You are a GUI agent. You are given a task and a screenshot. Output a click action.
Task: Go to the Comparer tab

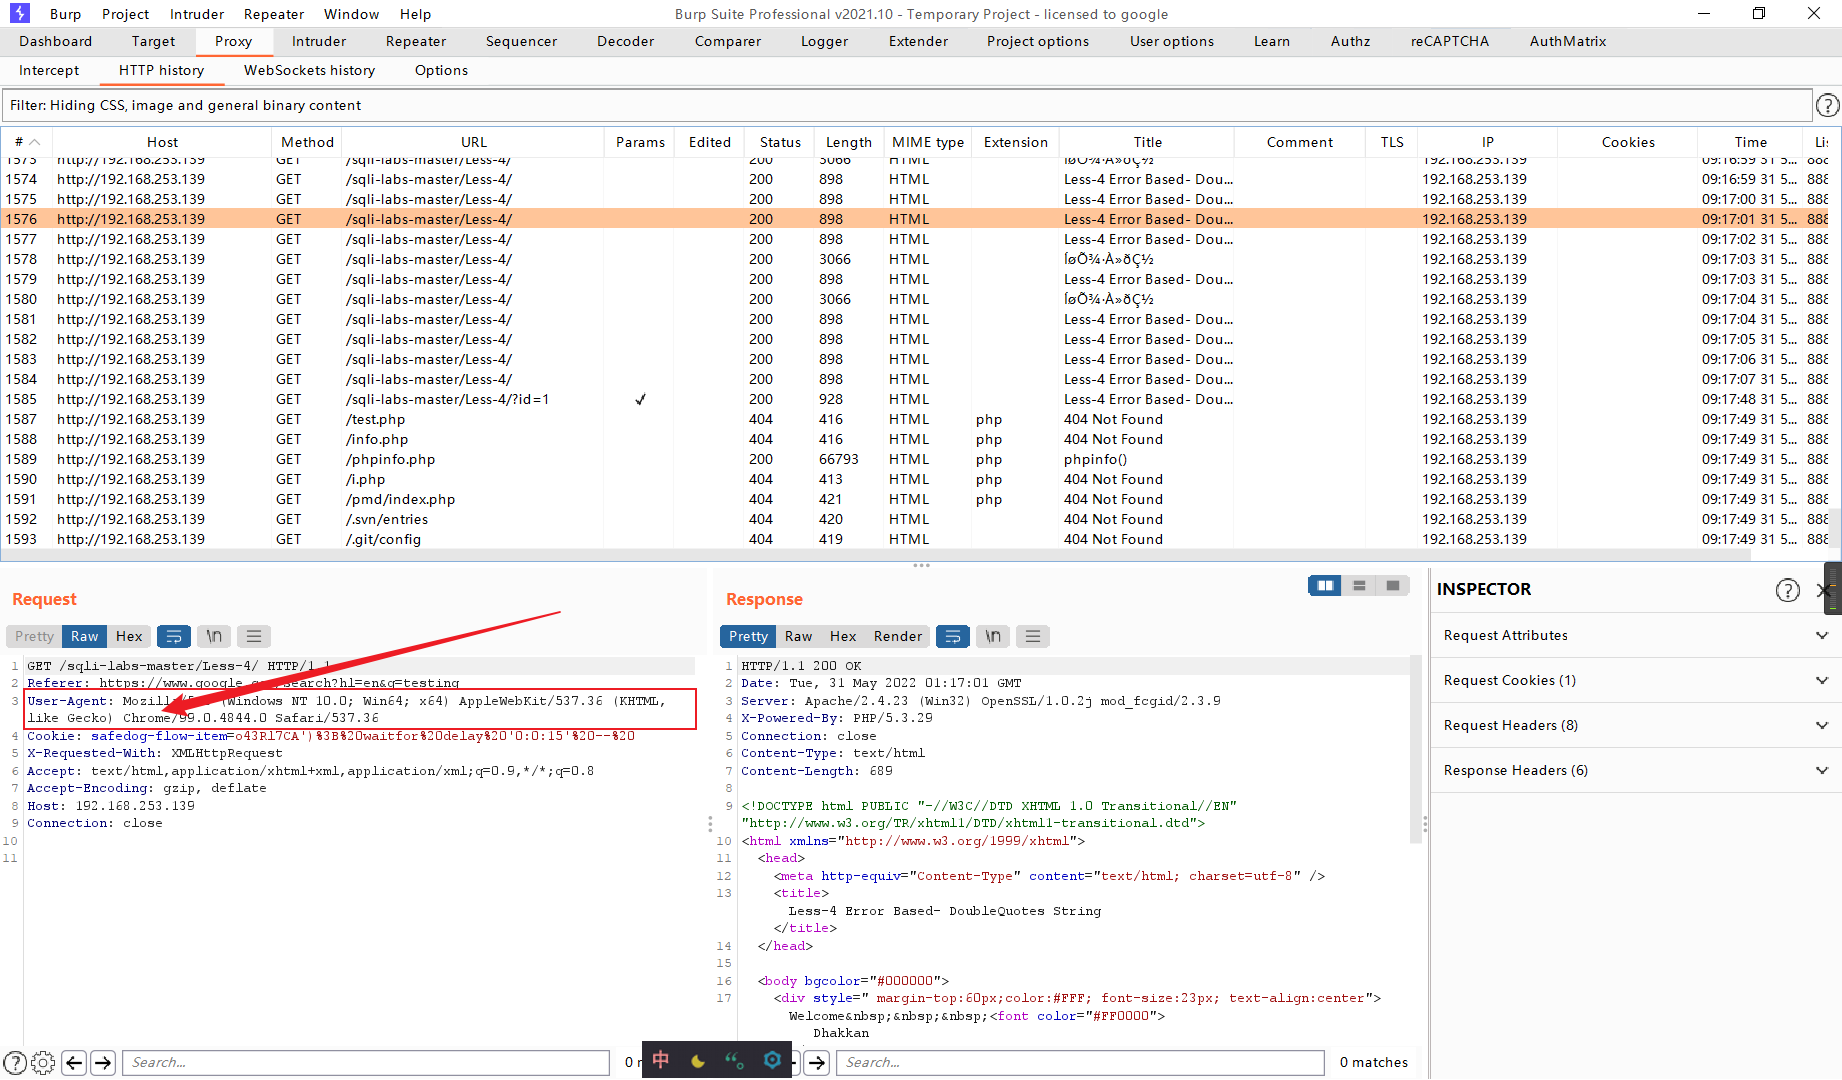click(728, 41)
